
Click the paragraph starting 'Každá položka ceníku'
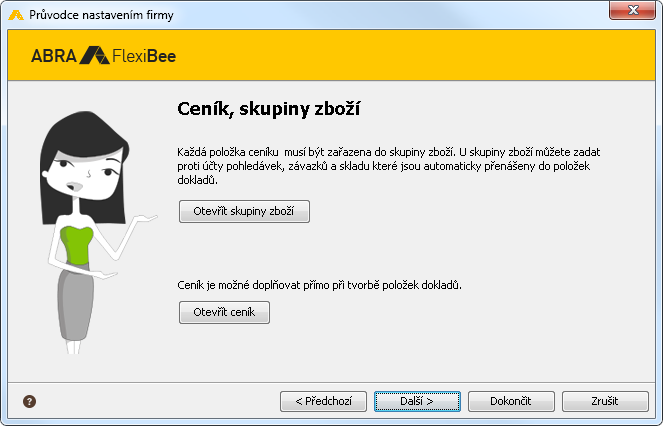tap(389, 166)
